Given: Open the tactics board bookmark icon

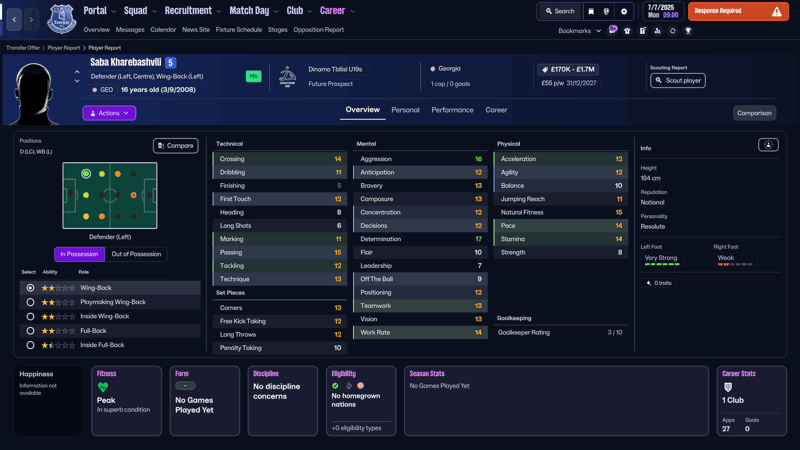Looking at the screenshot, I should click(642, 31).
